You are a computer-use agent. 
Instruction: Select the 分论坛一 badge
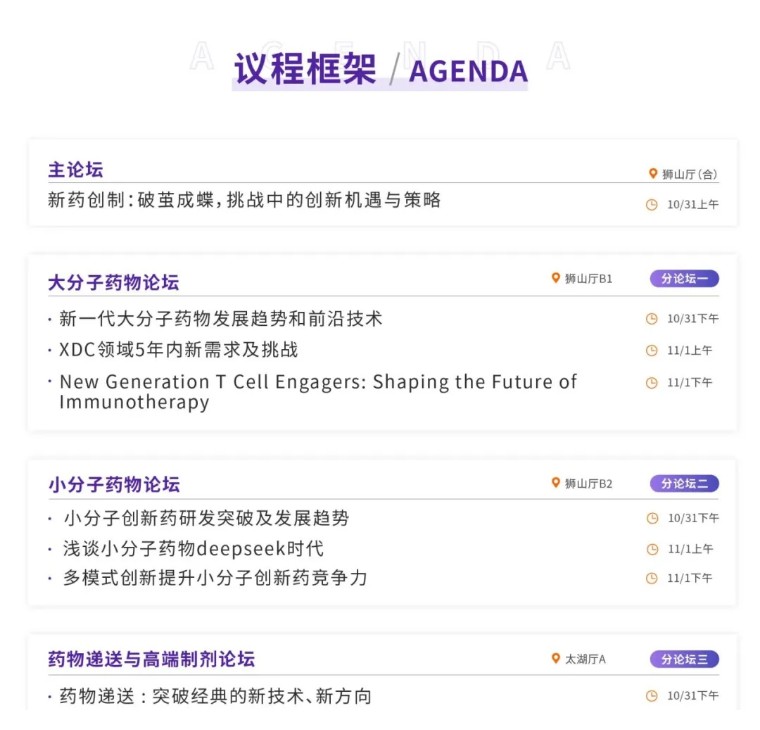point(684,279)
